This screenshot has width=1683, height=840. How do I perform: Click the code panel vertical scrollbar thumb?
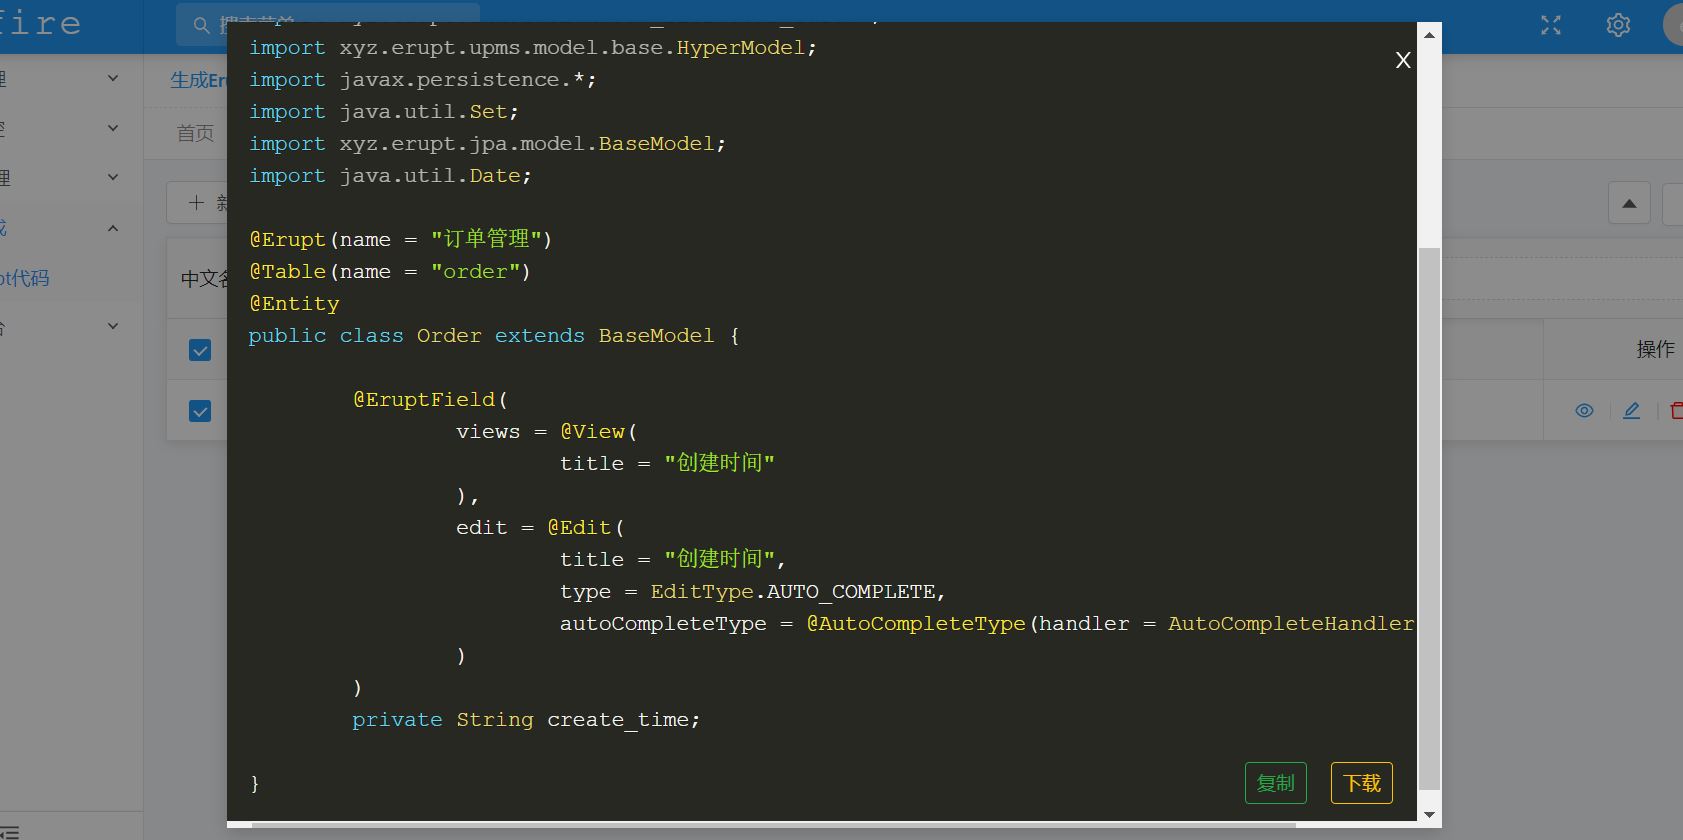point(1430,520)
